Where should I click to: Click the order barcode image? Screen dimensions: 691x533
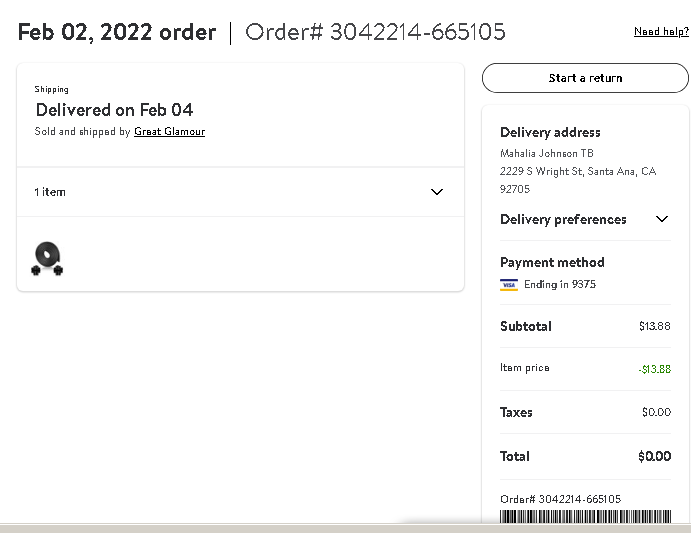pyautogui.click(x=585, y=516)
